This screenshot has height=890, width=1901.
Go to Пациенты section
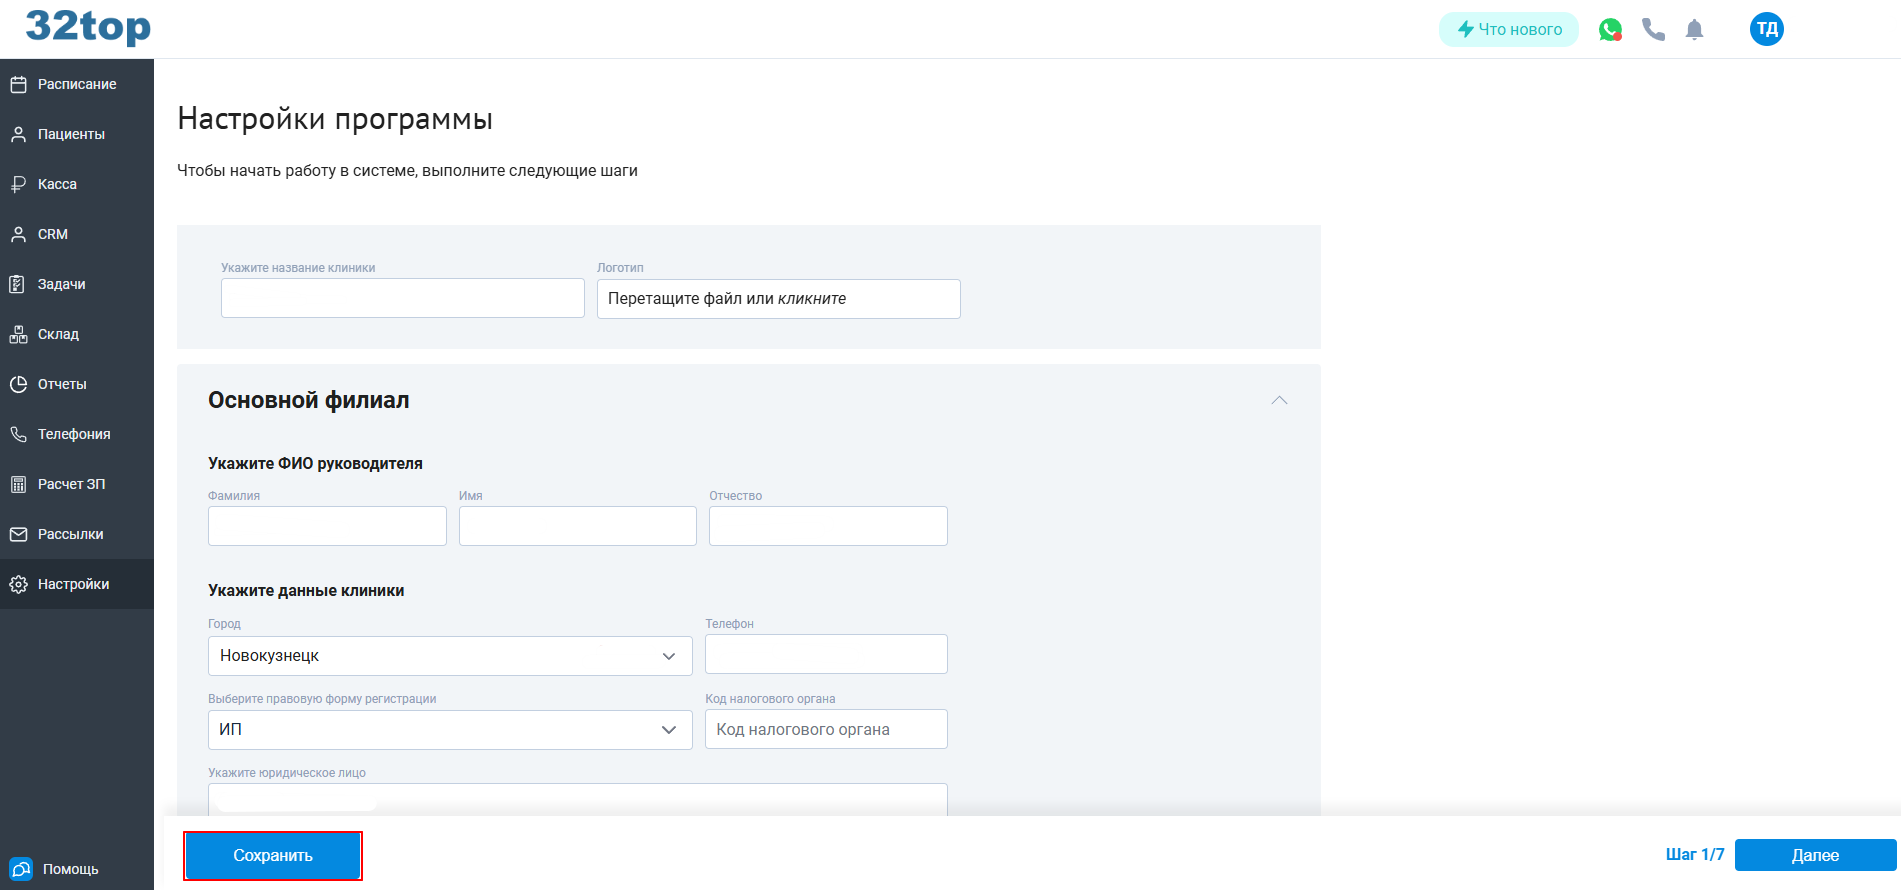tap(71, 134)
